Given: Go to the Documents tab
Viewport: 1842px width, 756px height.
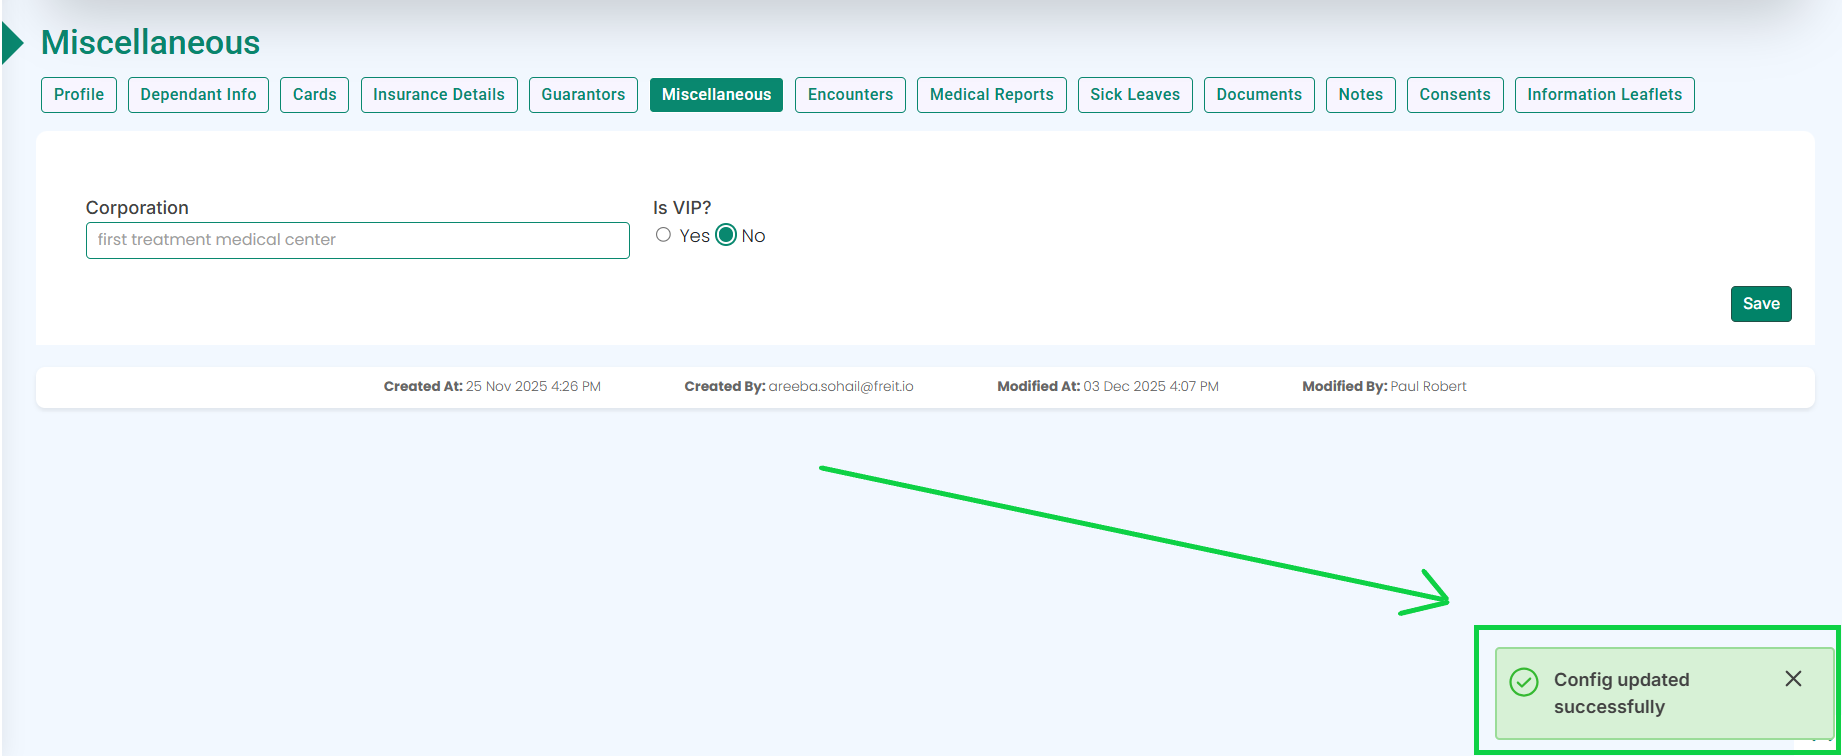Looking at the screenshot, I should coord(1259,95).
